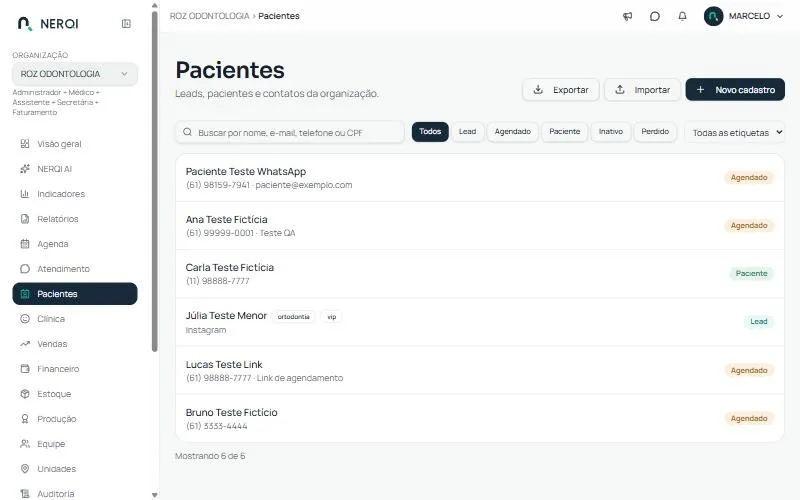The height and width of the screenshot is (500, 800).
Task: Open the Todas as etiquetas filter dropdown
Action: [x=735, y=132]
